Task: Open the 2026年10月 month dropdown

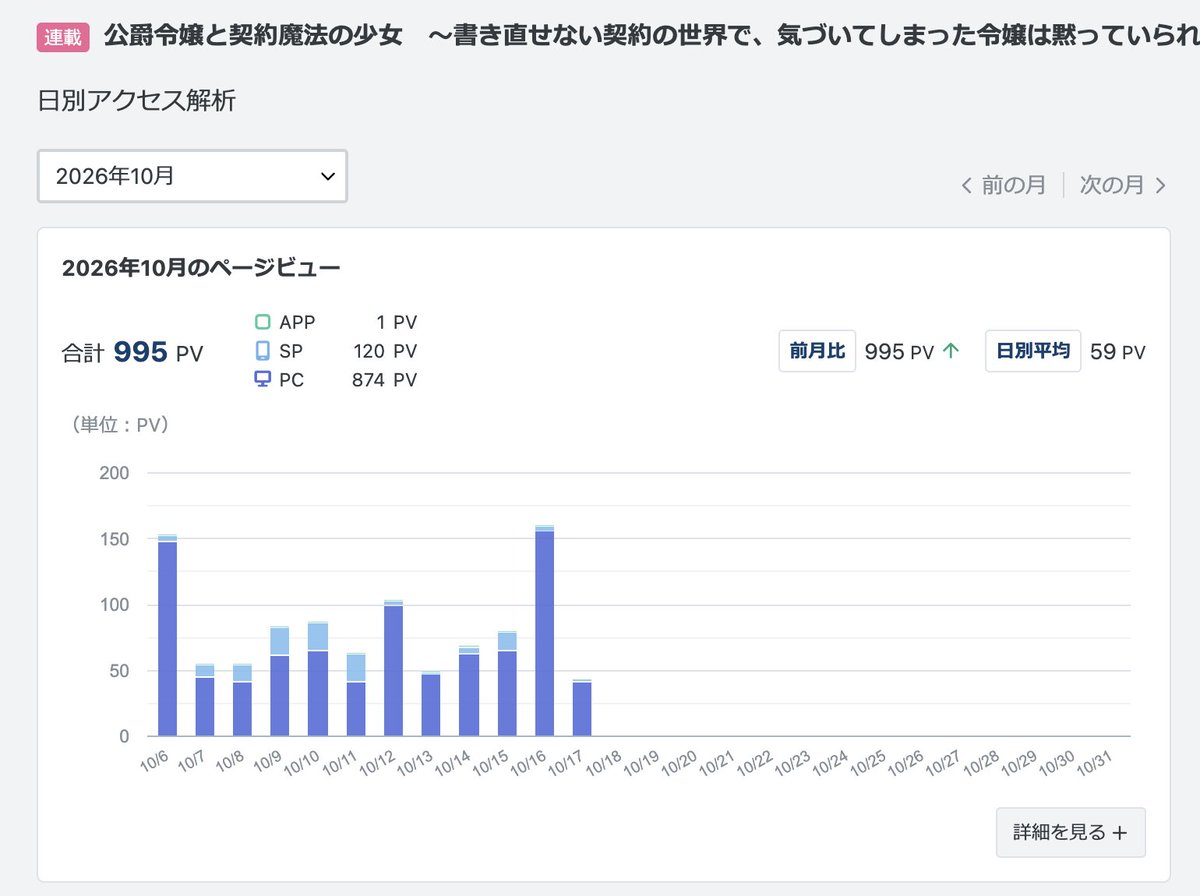Action: pyautogui.click(x=192, y=176)
